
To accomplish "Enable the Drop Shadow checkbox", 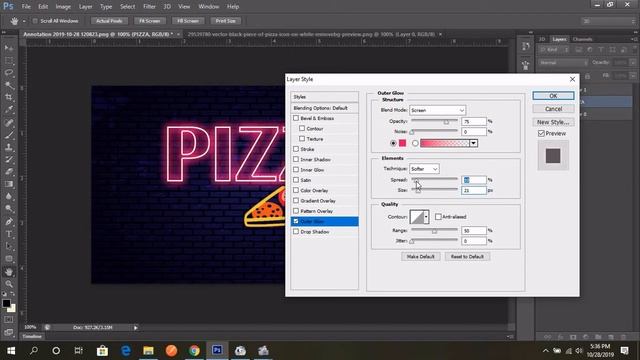I will pos(296,231).
